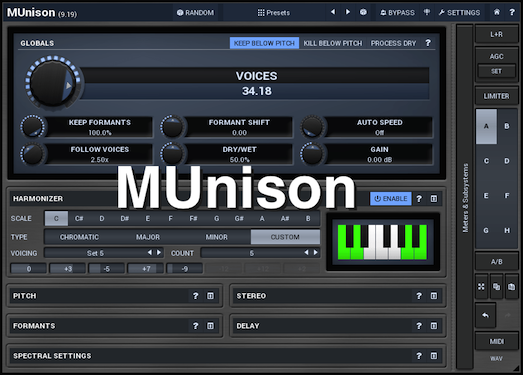Open help question mark in top bar
The height and width of the screenshot is (375, 523).
(512, 12)
